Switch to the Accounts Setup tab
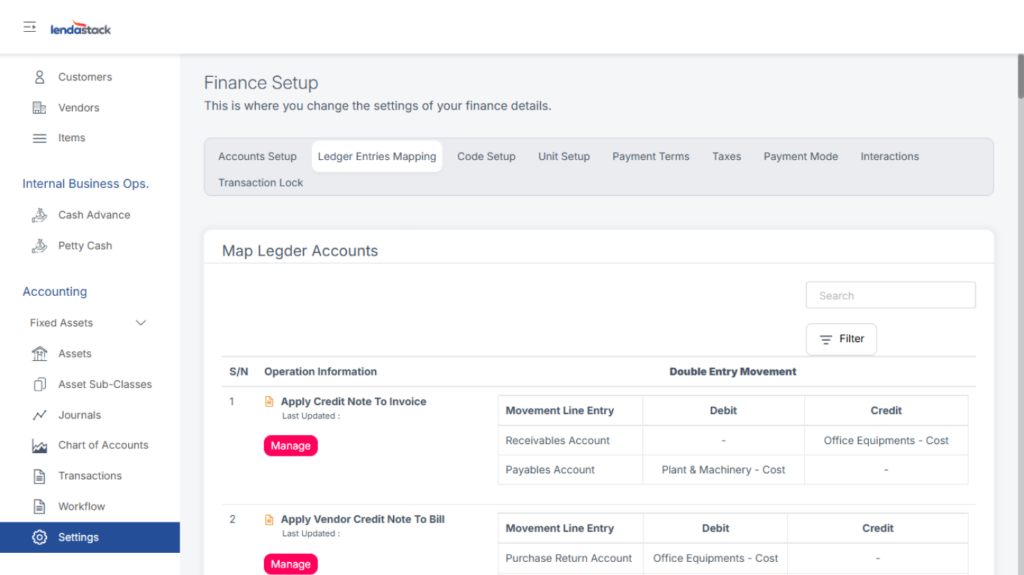The height and width of the screenshot is (575, 1024). coord(257,157)
